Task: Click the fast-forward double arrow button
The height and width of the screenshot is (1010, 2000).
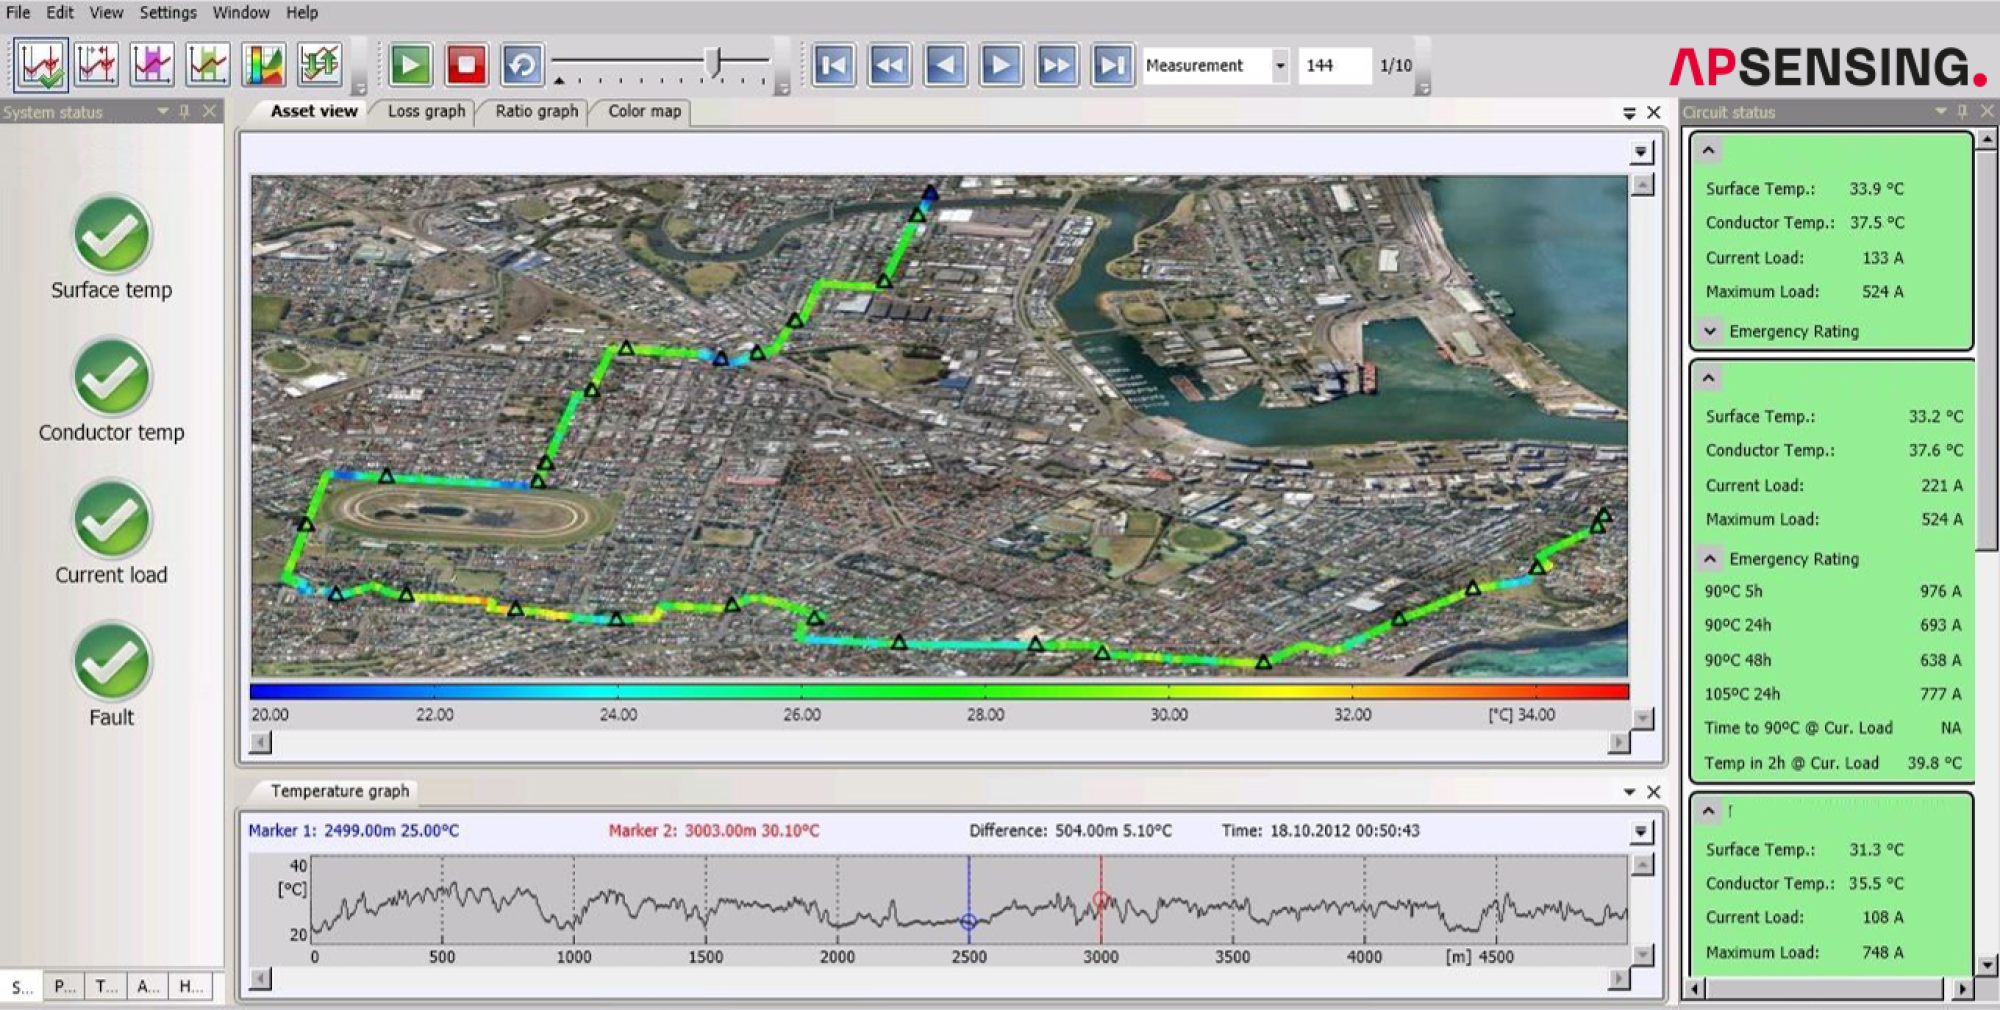Action: pos(1056,66)
